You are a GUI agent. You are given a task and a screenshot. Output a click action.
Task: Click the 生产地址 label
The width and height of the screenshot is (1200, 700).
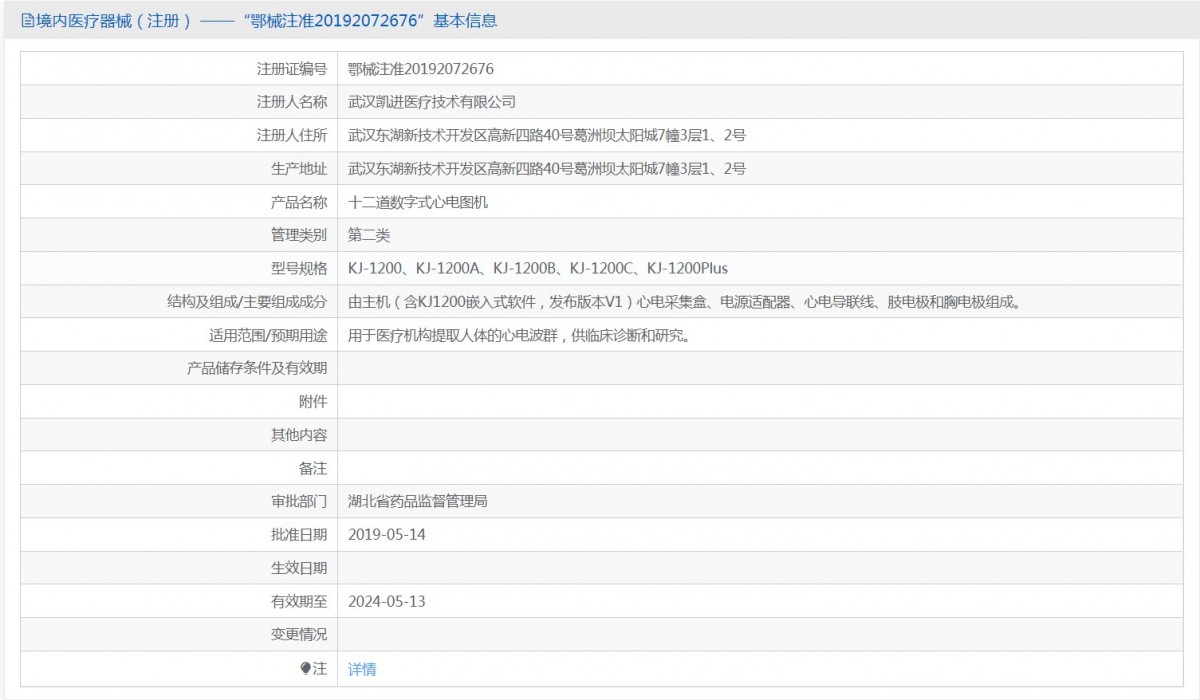click(299, 169)
